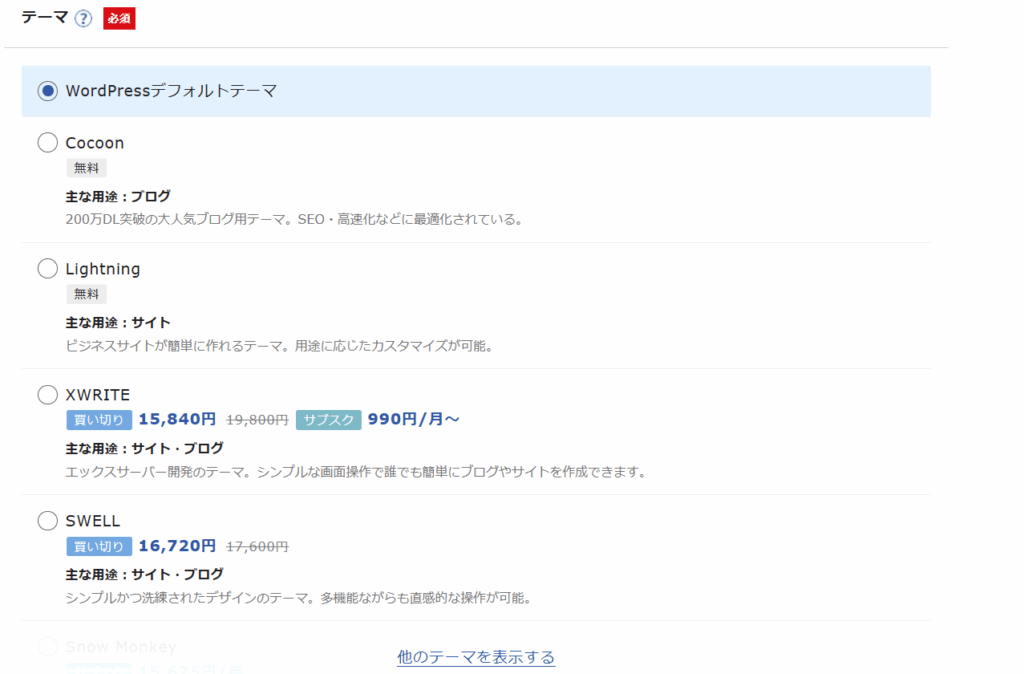
Task: Click the 990円/月〜 subscription price
Action: (413, 419)
